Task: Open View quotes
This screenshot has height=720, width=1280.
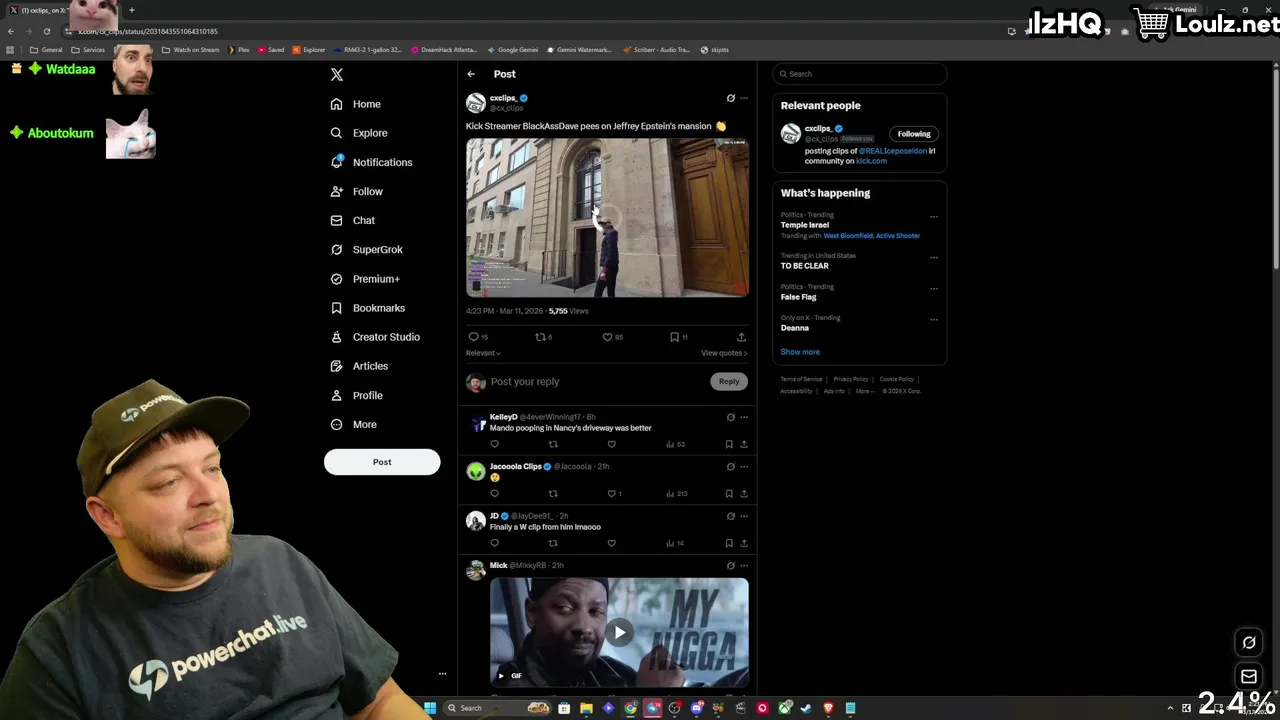Action: pyautogui.click(x=724, y=353)
